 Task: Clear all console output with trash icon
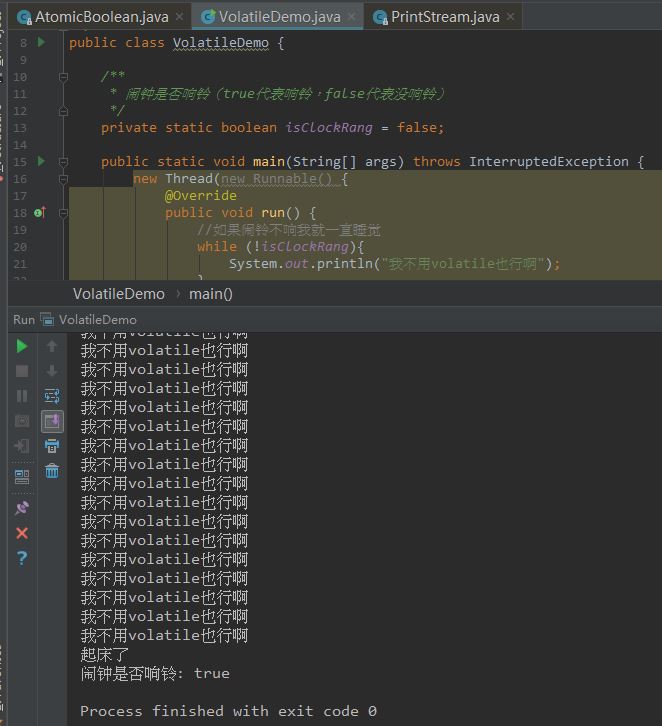(52, 471)
